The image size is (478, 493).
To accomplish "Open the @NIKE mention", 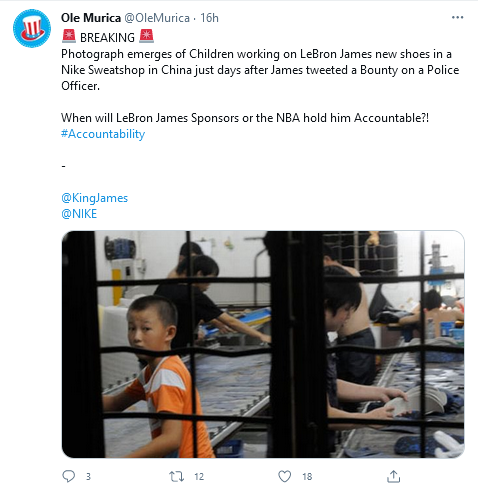I will coord(79,214).
